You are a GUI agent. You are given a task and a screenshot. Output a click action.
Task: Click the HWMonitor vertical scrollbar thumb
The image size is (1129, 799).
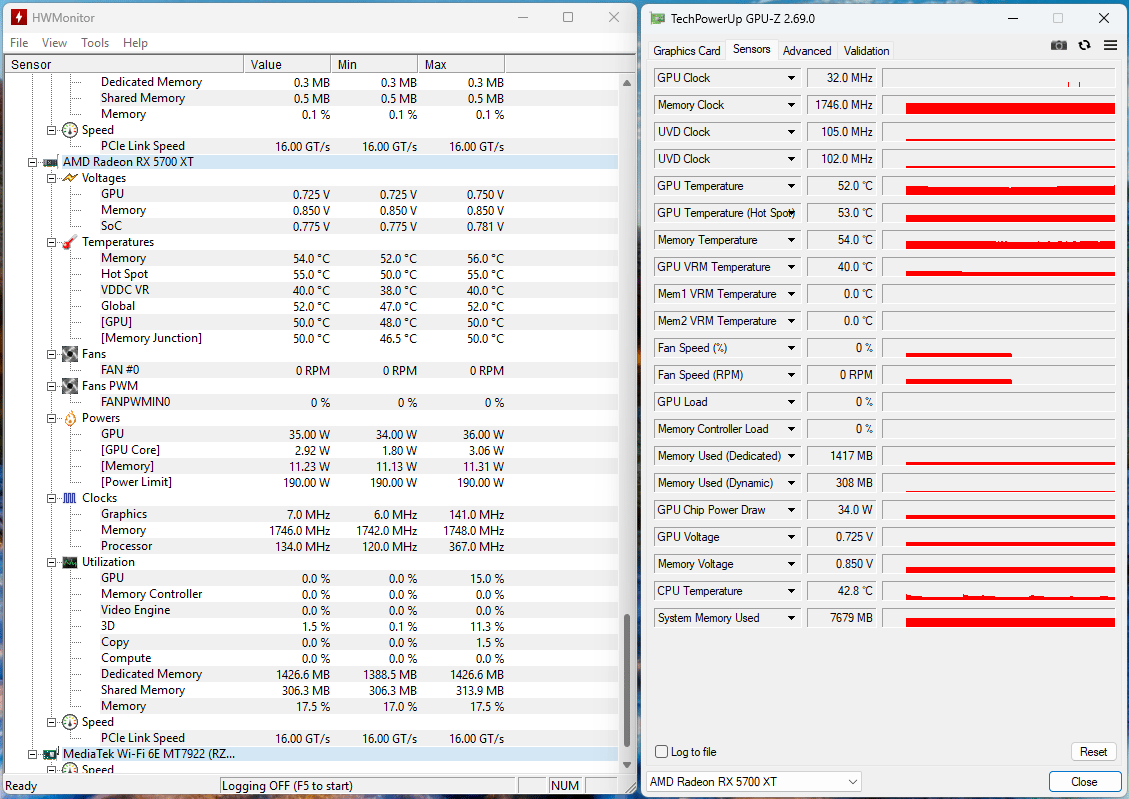626,680
